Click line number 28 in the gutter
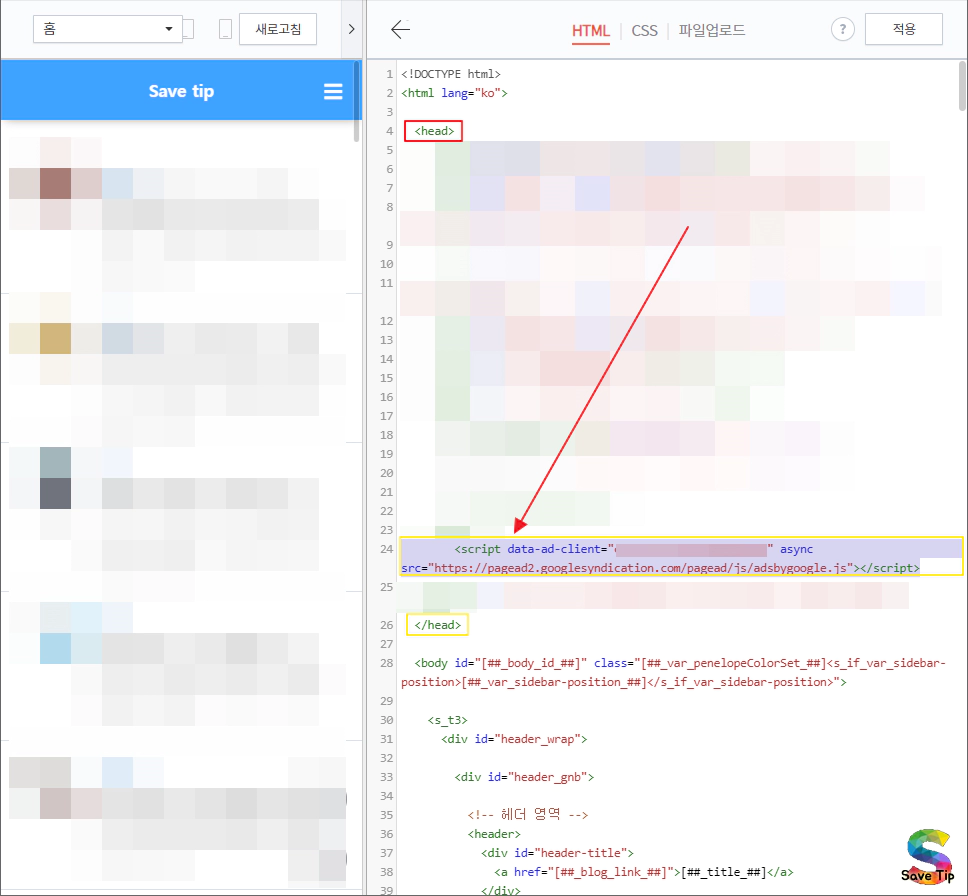 386,663
